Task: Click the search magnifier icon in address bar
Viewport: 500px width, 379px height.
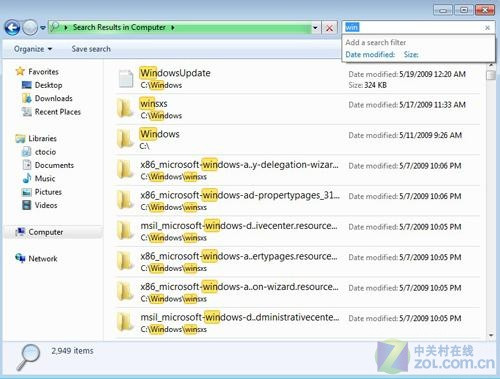Action: [55, 27]
